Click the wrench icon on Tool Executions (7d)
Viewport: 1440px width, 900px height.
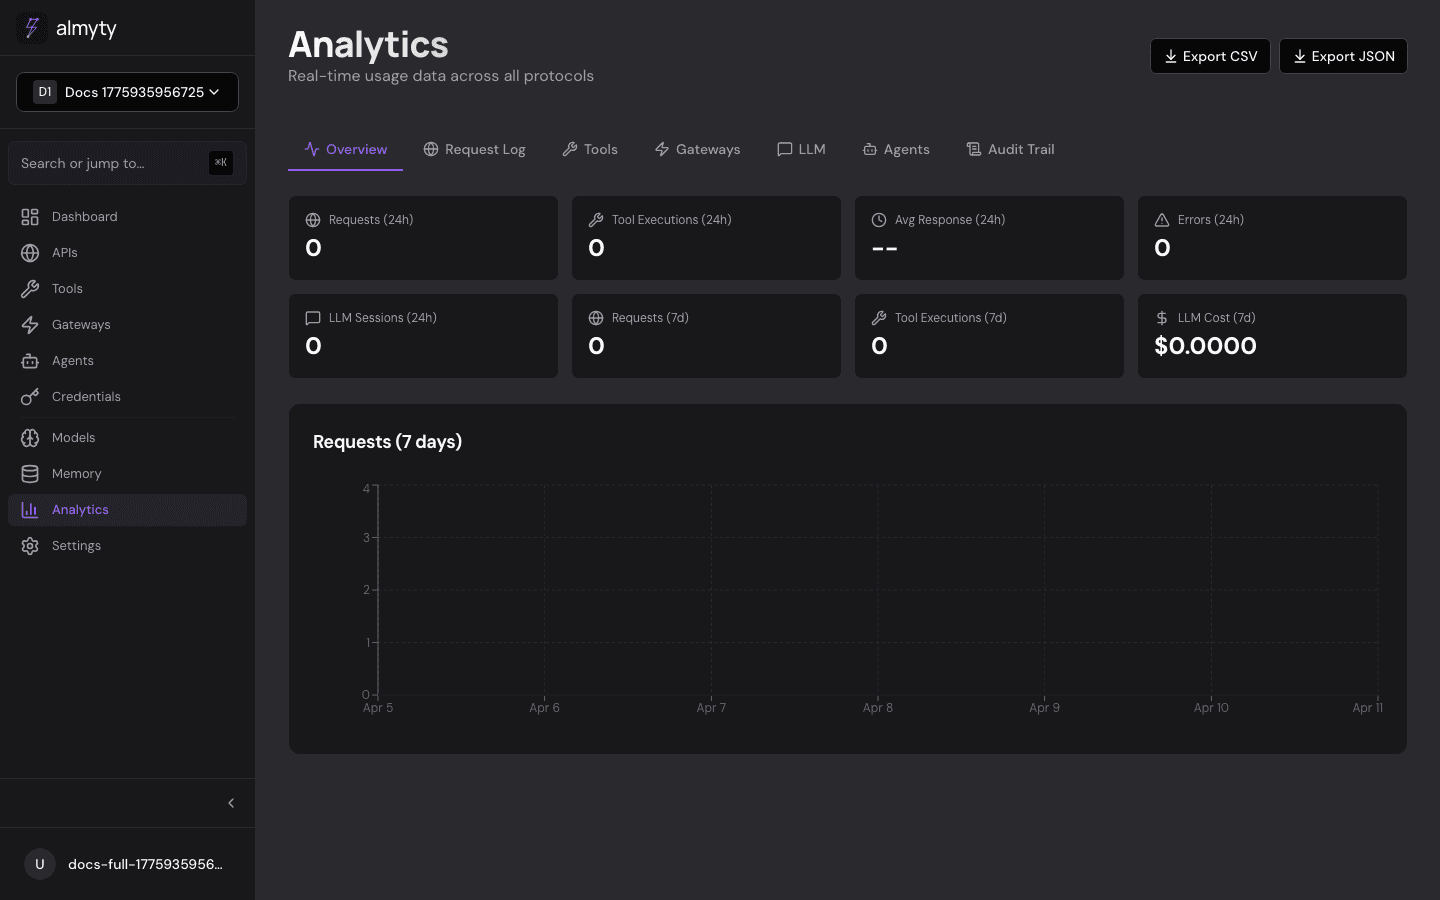(x=879, y=318)
